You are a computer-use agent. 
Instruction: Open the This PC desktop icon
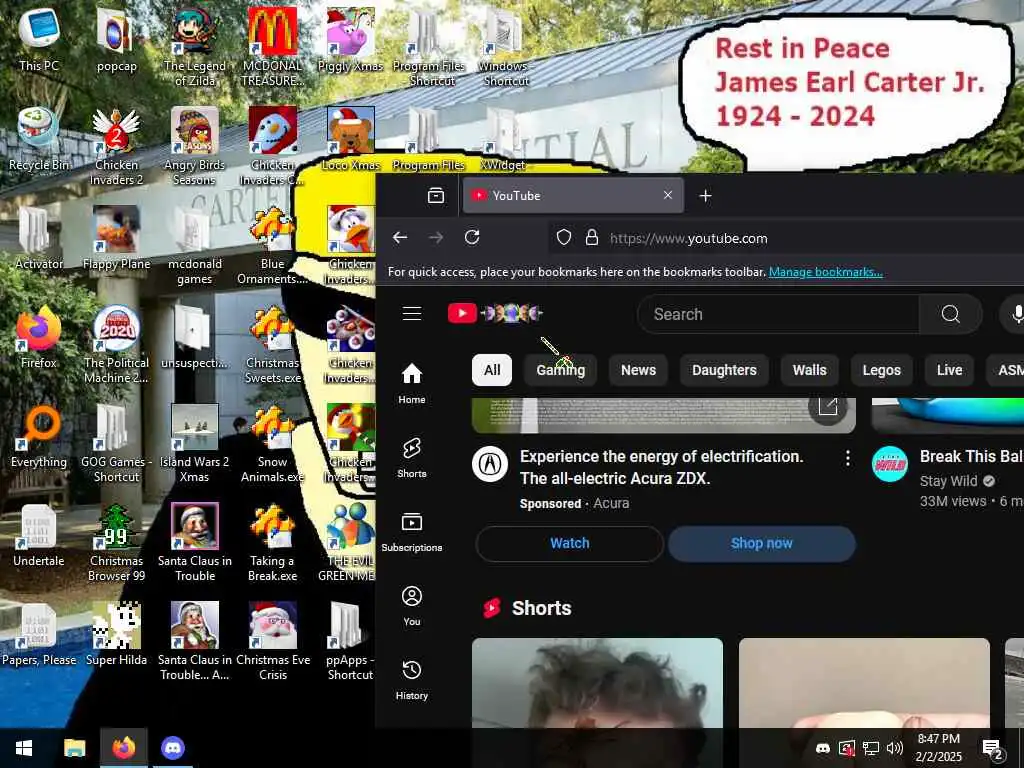pyautogui.click(x=39, y=39)
